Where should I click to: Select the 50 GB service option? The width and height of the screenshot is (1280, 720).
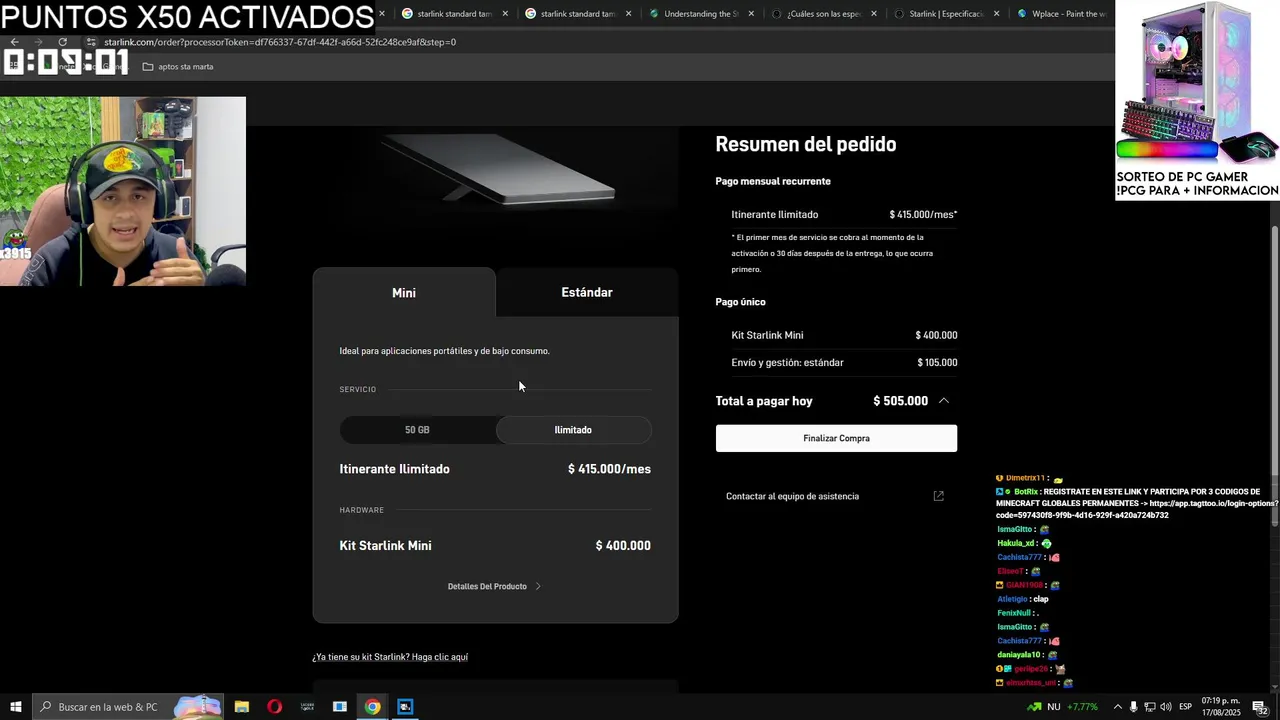tap(417, 430)
